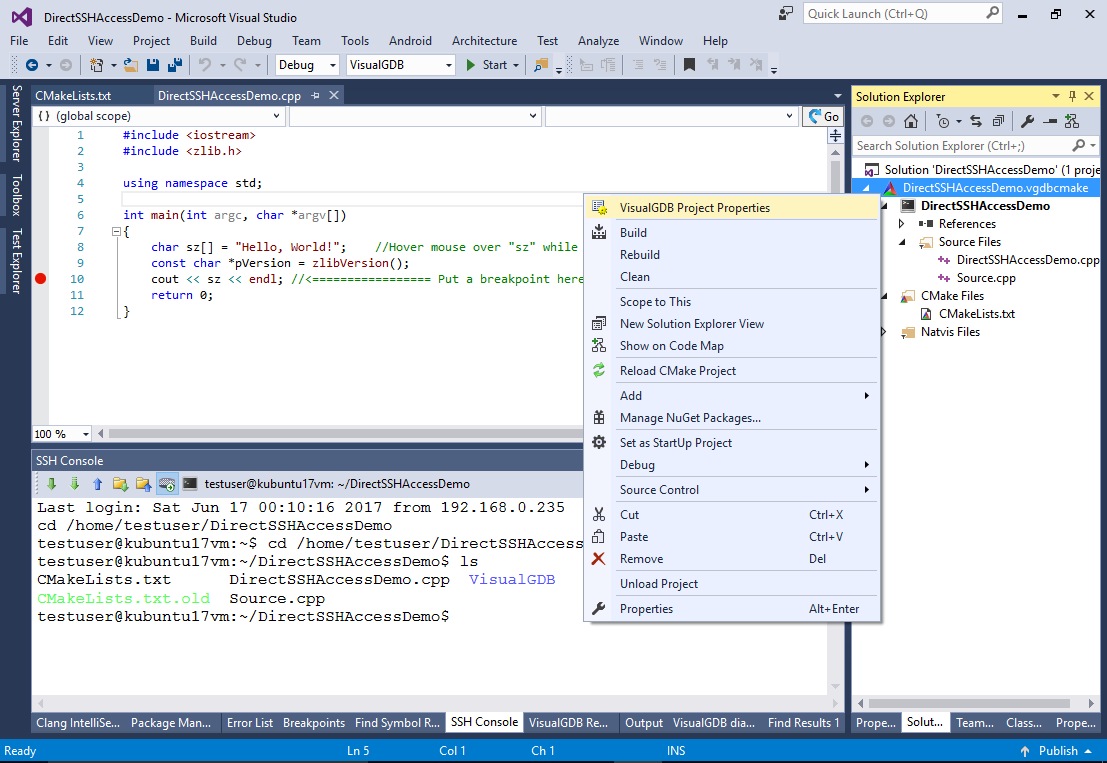Screen dimensions: 1107x763
Task: Click the black terminal icon in SSH Console
Action: 190,483
